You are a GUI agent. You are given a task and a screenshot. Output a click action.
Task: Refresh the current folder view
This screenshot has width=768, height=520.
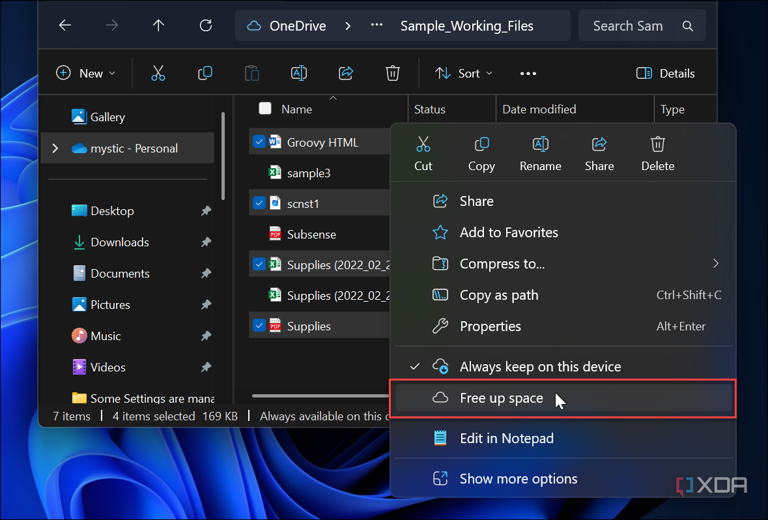point(206,26)
